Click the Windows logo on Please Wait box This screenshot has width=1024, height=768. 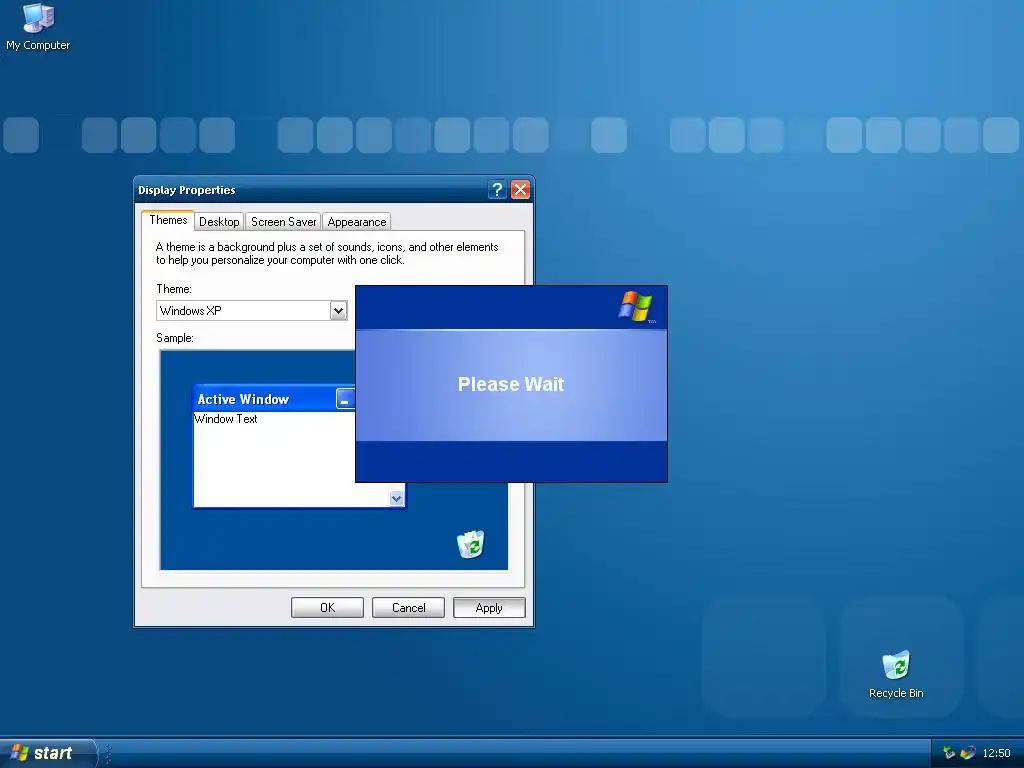click(635, 306)
